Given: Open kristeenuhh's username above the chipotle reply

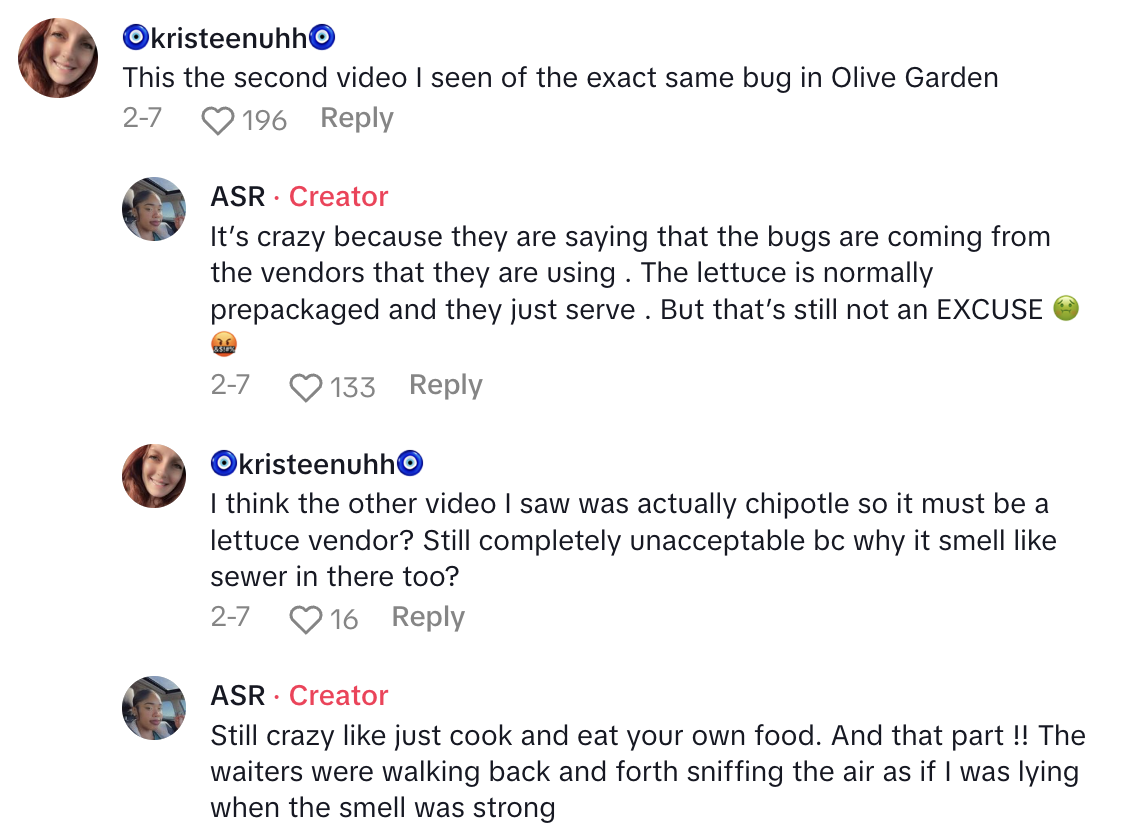Looking at the screenshot, I should click(x=317, y=464).
